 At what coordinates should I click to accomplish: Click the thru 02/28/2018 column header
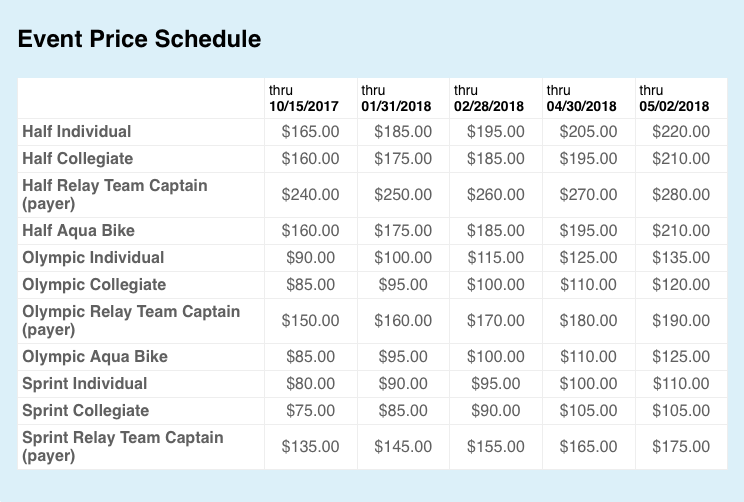(488, 98)
